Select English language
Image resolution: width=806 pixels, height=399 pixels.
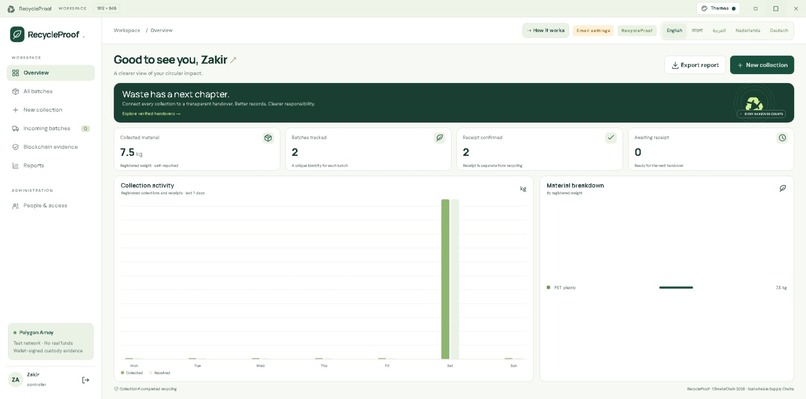(x=674, y=30)
